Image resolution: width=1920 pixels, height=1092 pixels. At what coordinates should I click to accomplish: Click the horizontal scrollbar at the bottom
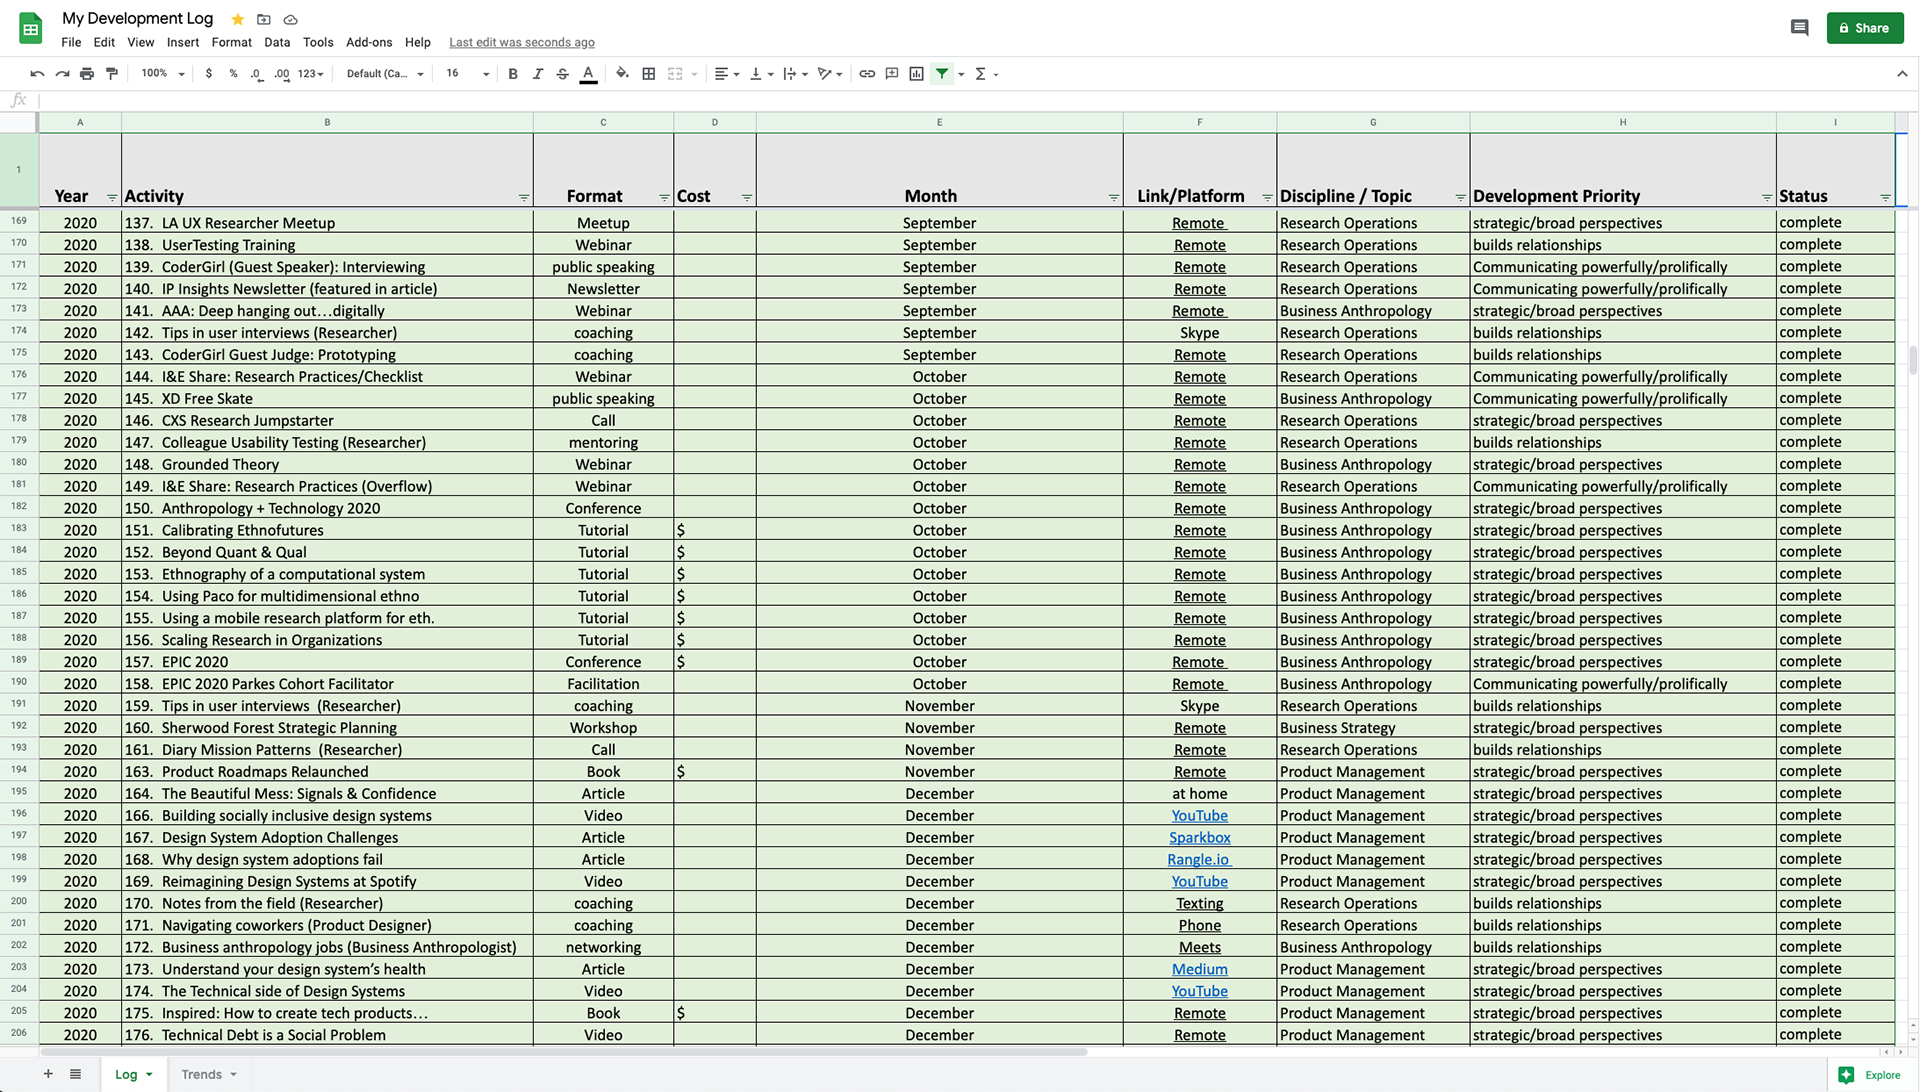coord(563,1052)
